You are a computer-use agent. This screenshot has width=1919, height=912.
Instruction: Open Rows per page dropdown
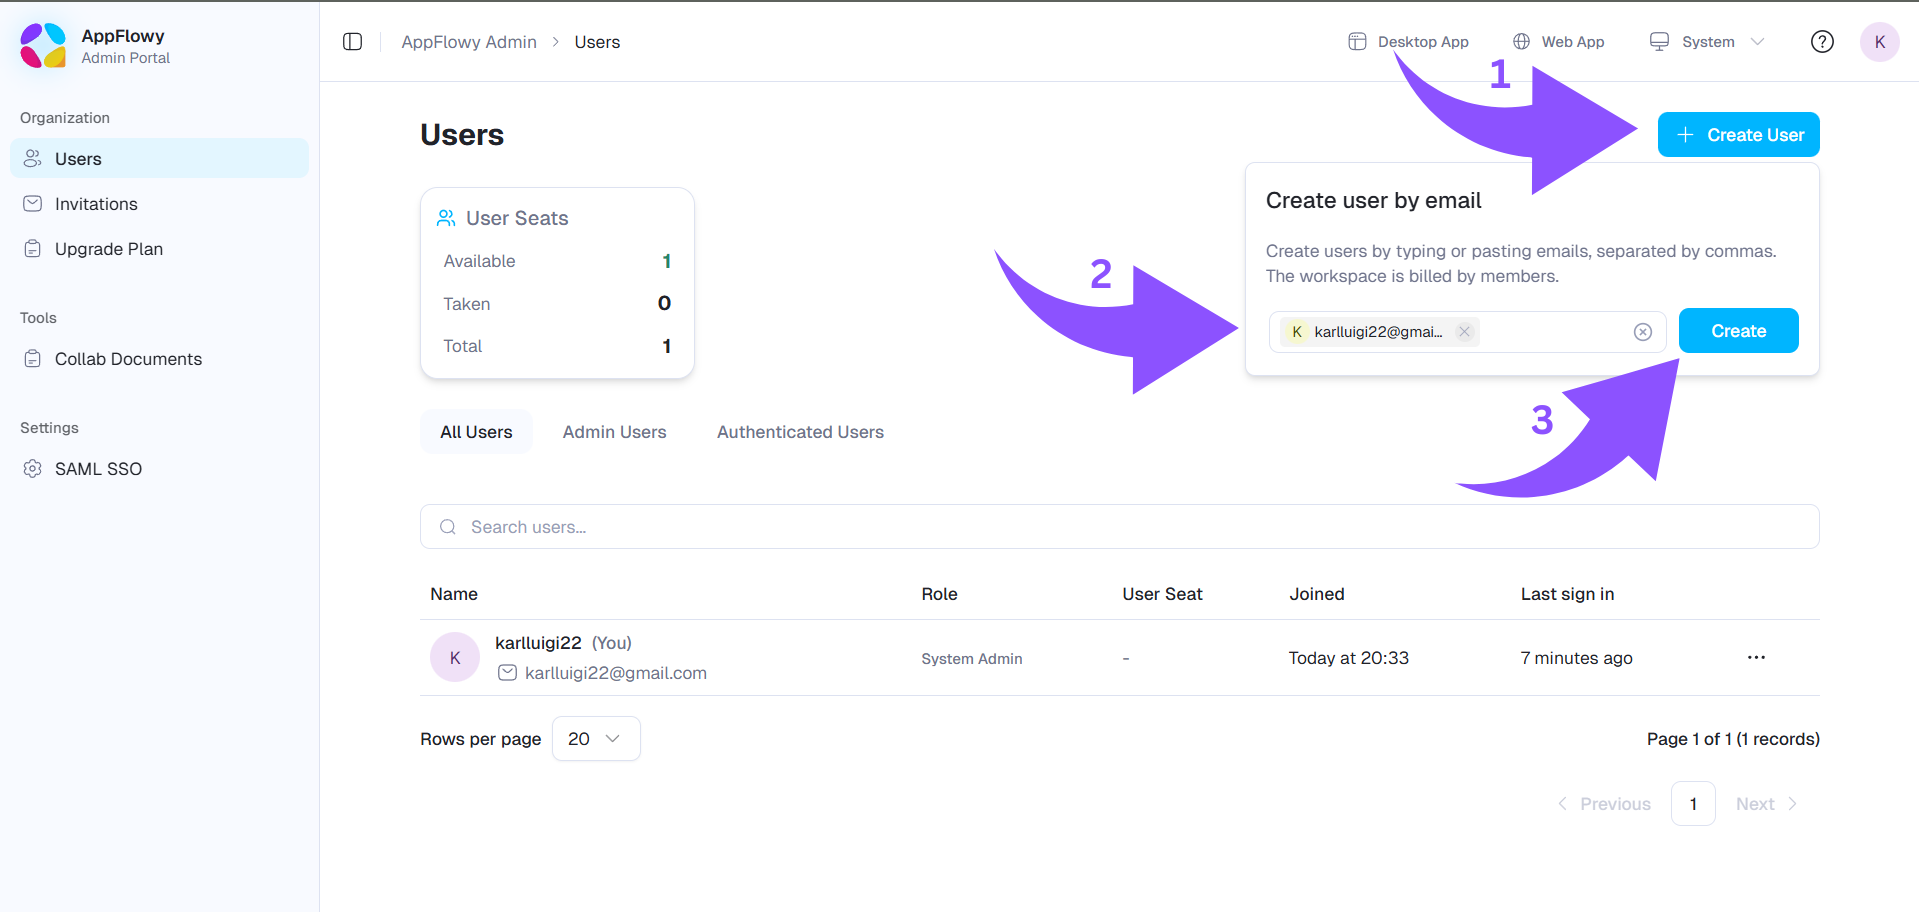coord(595,739)
